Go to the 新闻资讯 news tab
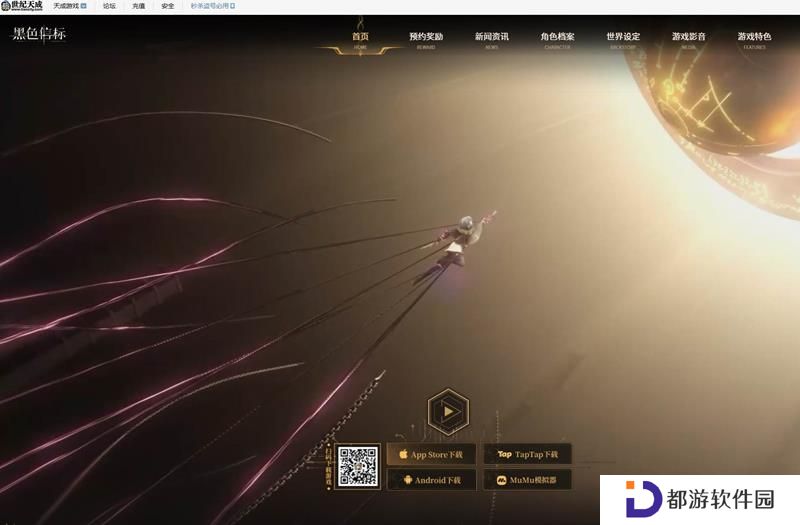The height and width of the screenshot is (525, 800). [491, 38]
